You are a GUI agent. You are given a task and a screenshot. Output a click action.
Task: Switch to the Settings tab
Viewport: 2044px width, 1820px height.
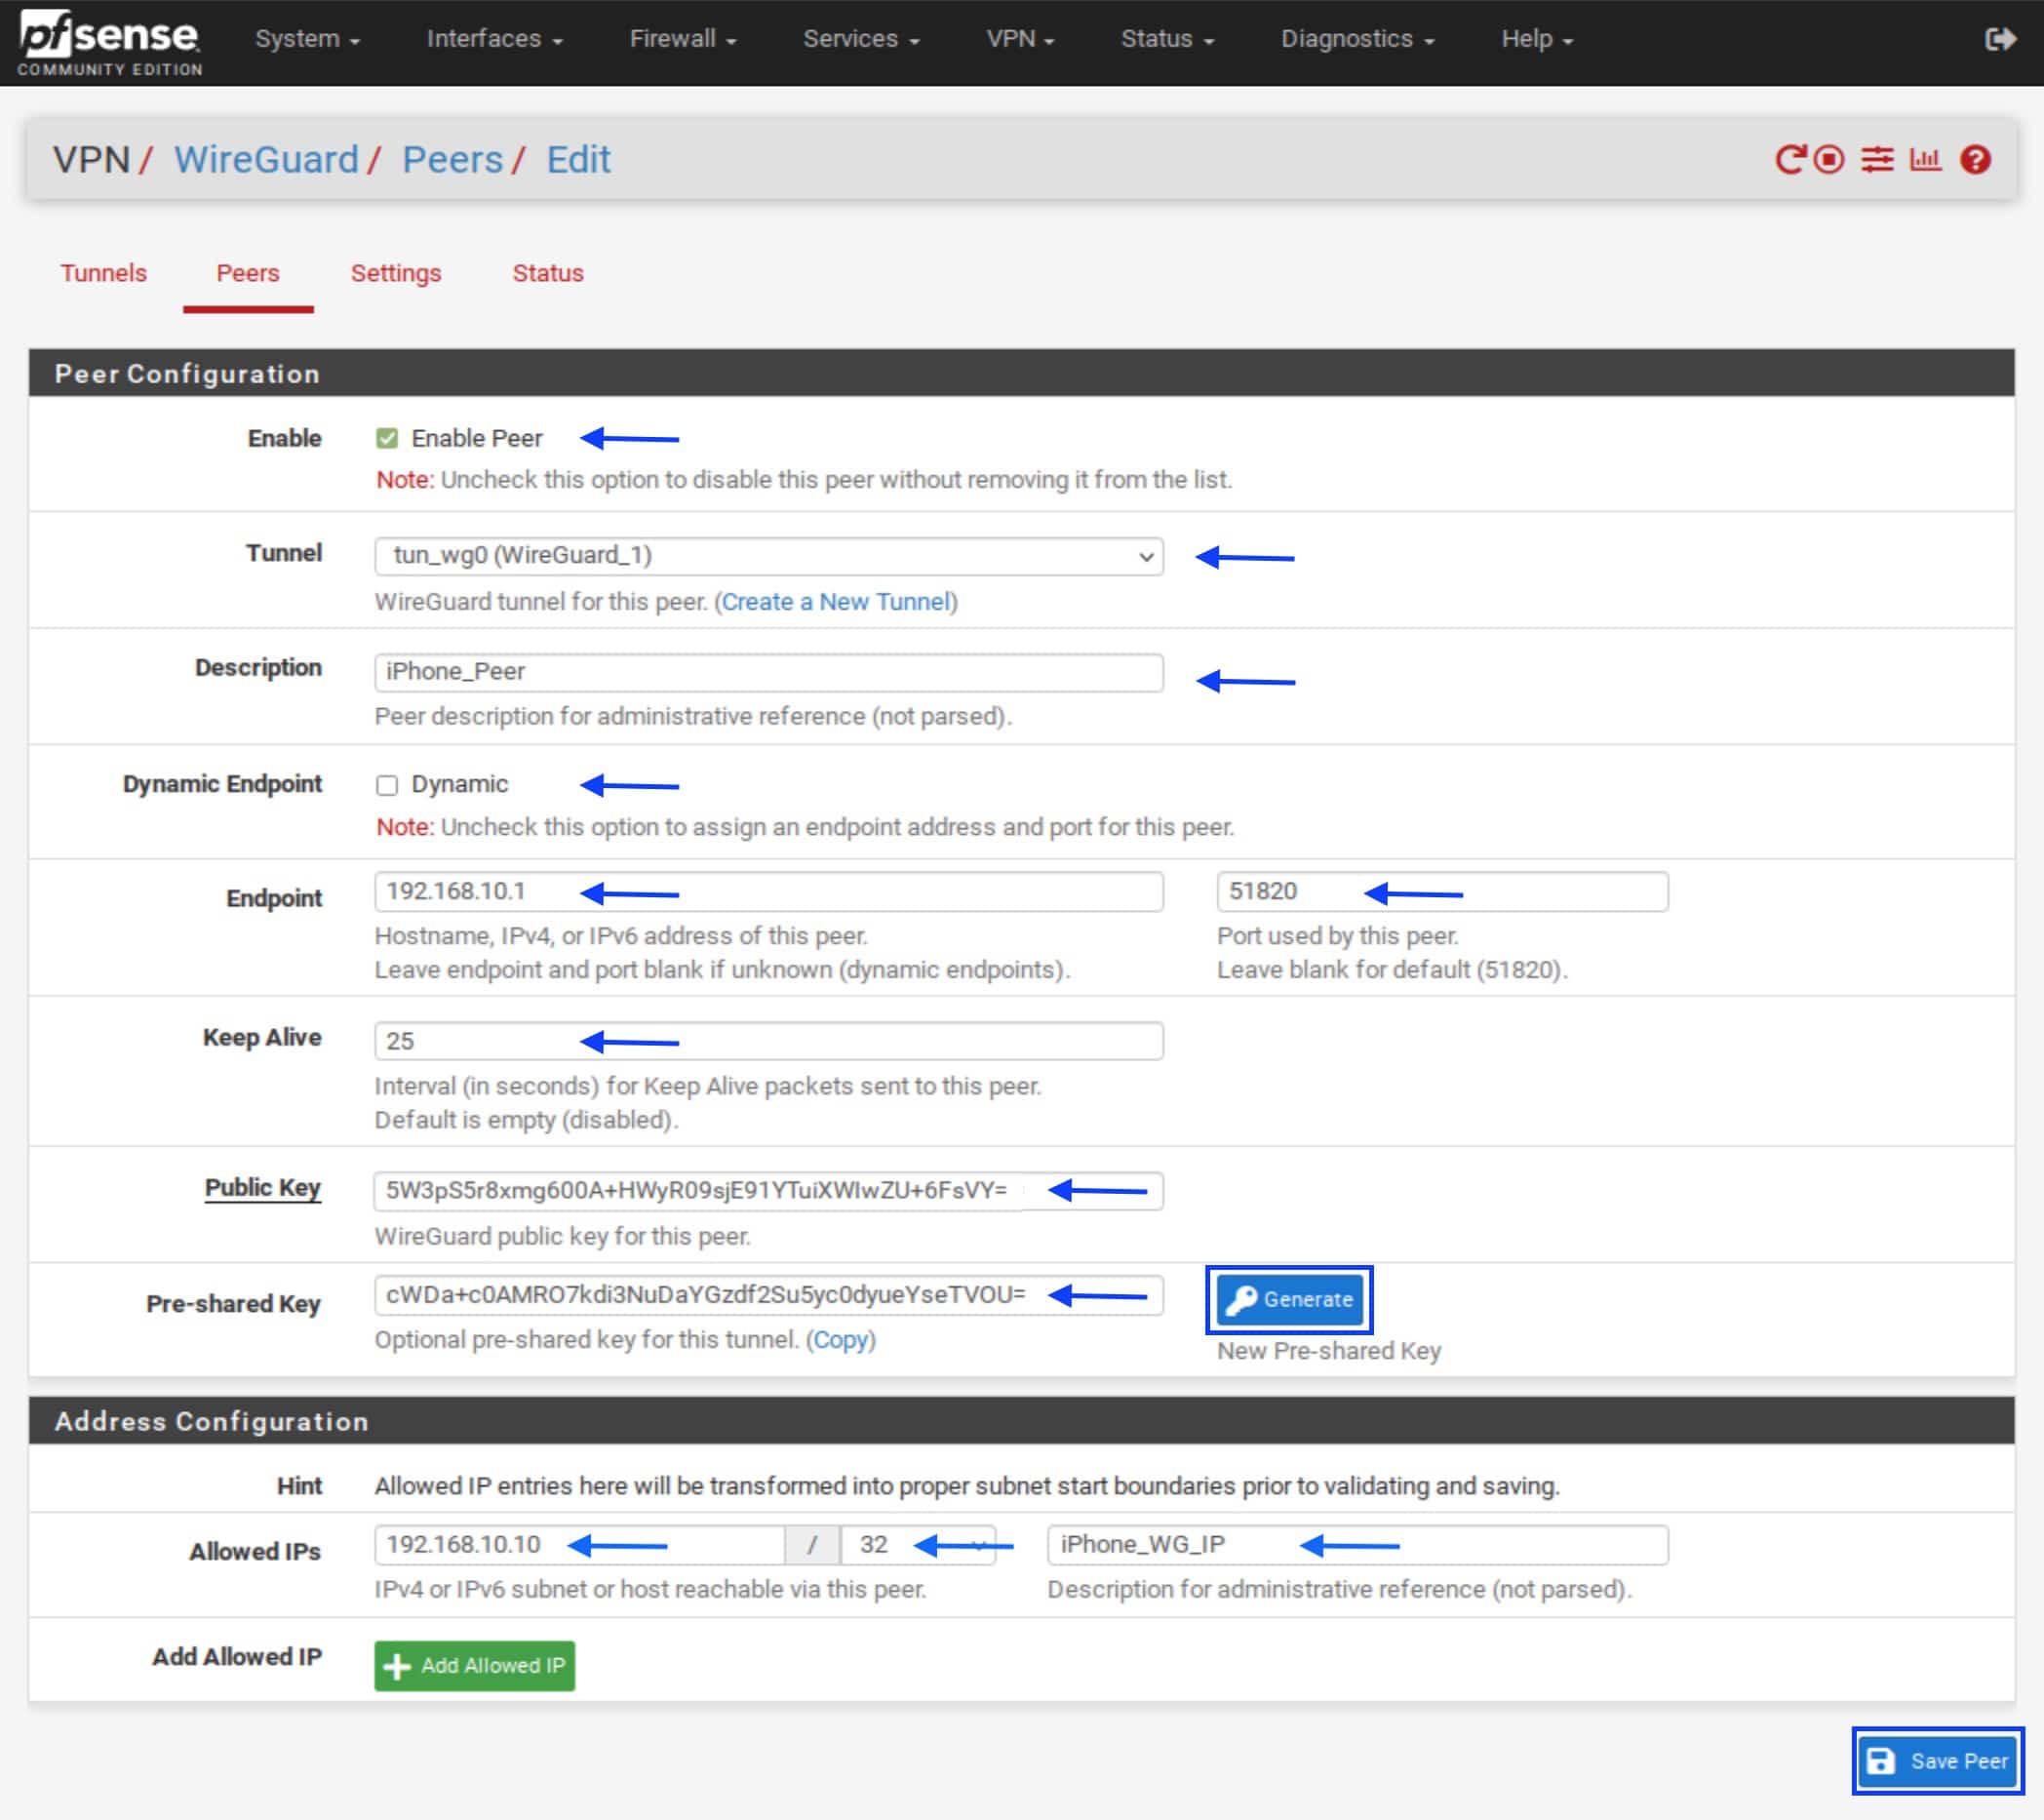pos(396,273)
